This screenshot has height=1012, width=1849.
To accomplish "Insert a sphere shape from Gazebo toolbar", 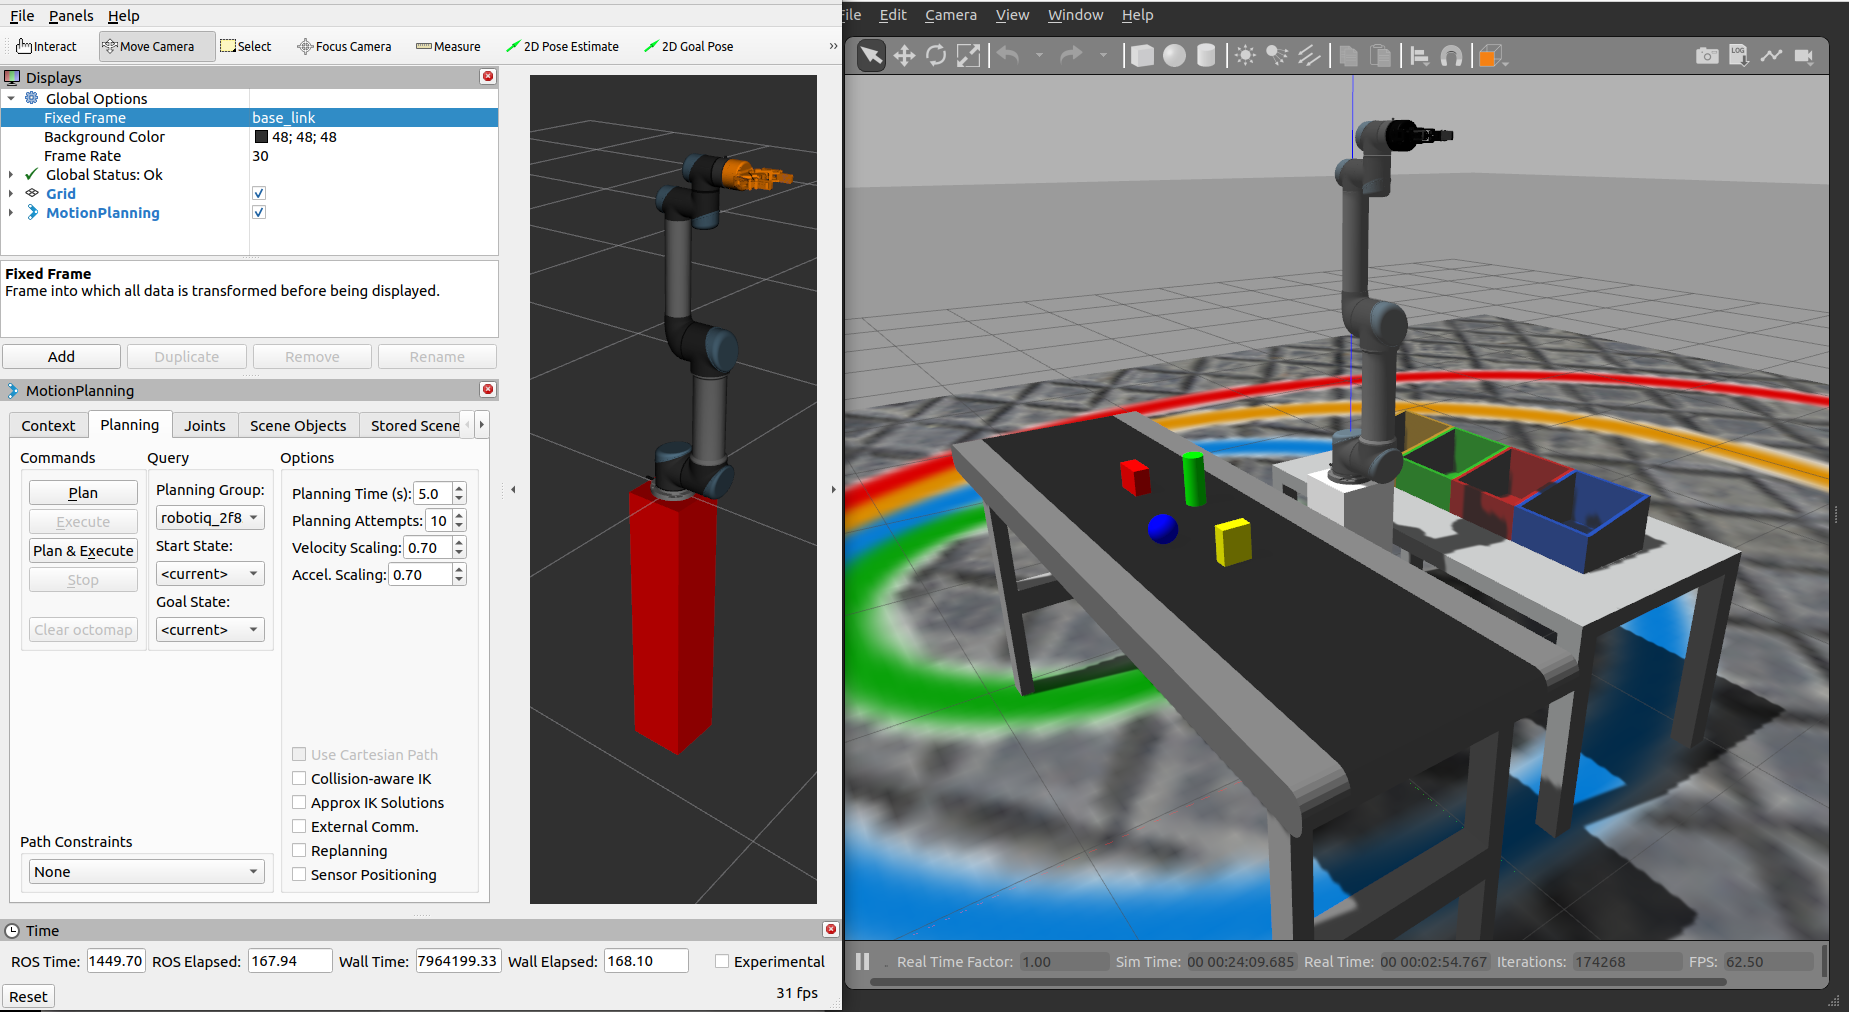I will click(x=1174, y=56).
